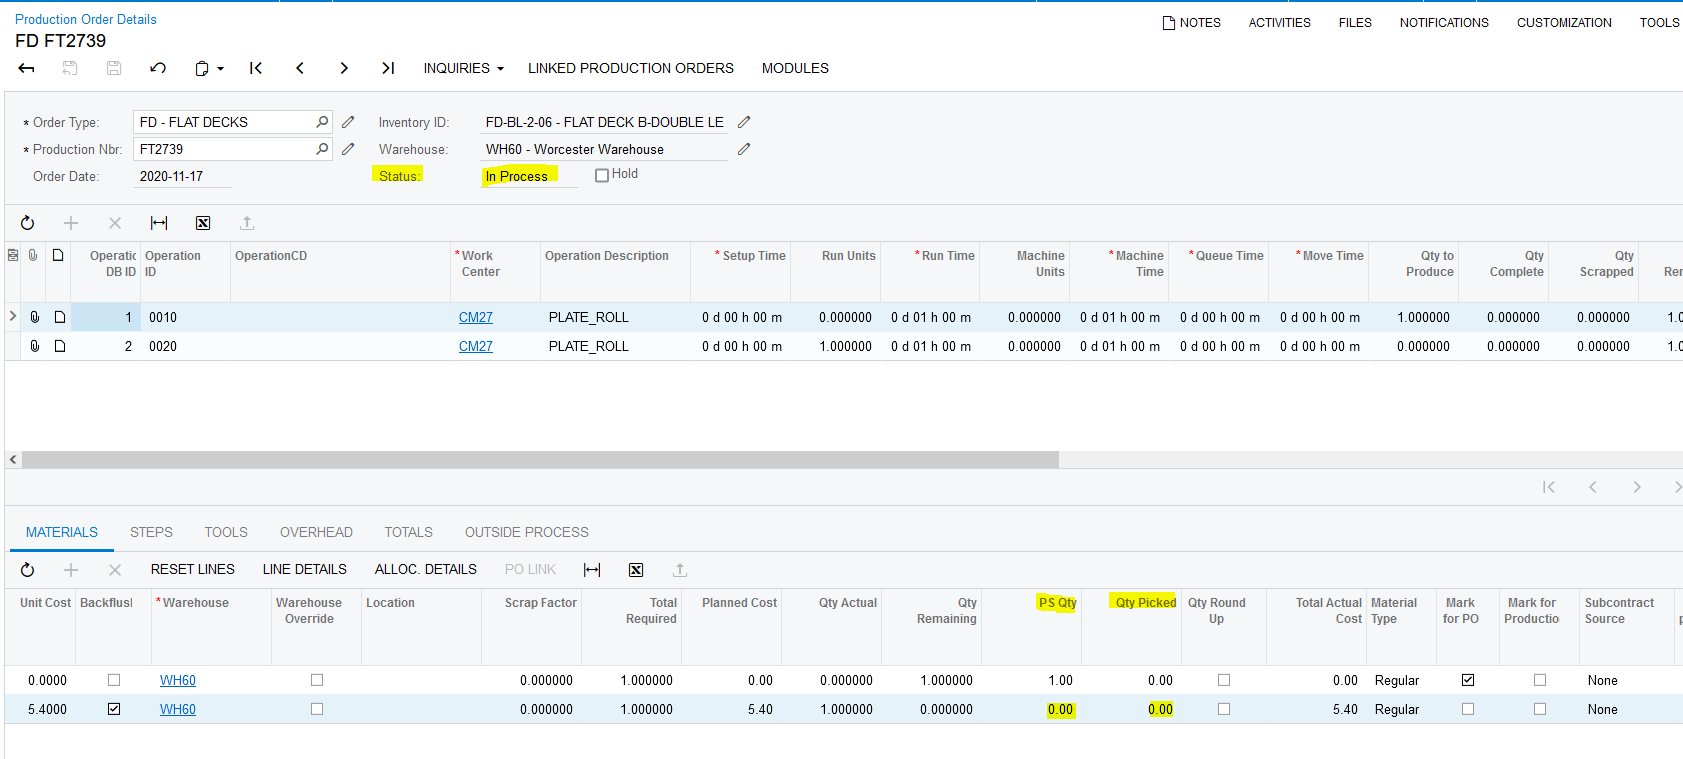The width and height of the screenshot is (1683, 759).
Task: Open the Outside Process tab
Action: point(526,532)
